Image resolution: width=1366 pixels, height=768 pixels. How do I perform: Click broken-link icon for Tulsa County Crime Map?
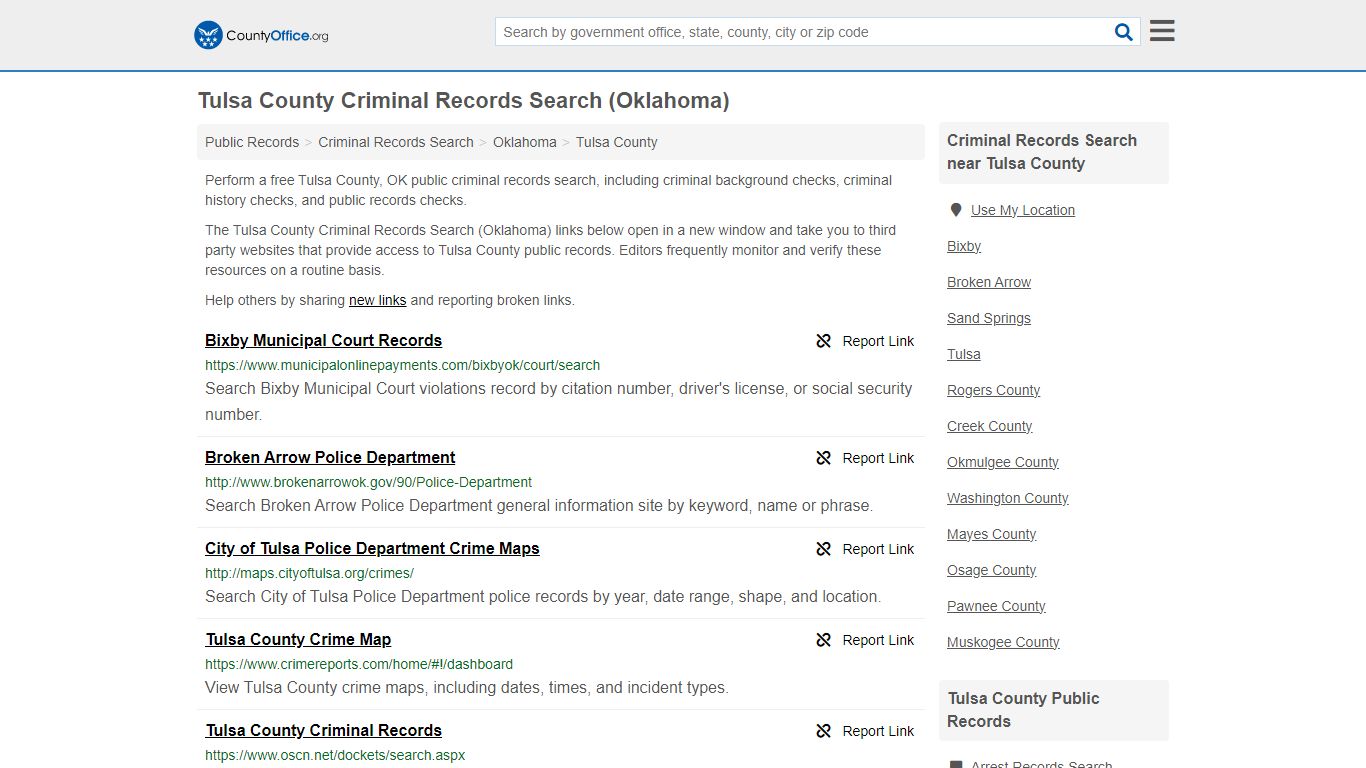click(824, 640)
